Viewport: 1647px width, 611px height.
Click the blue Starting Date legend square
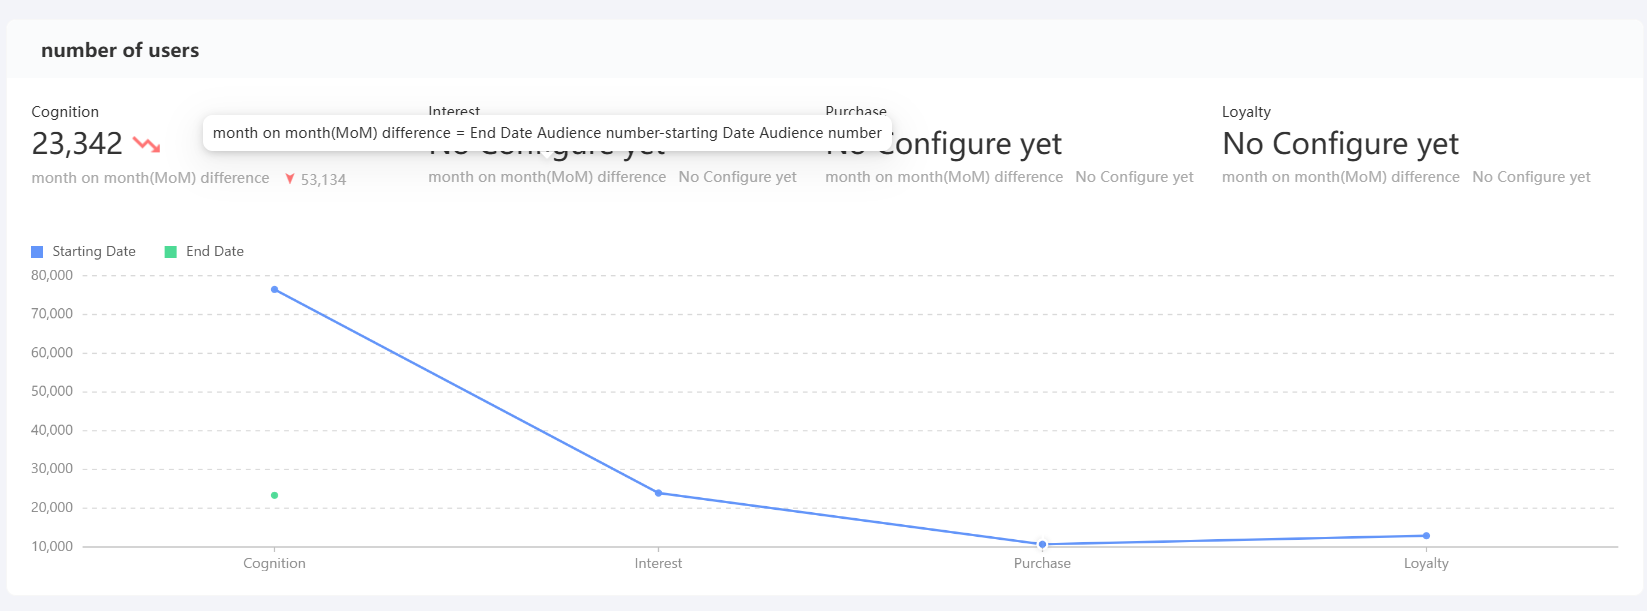coord(37,252)
